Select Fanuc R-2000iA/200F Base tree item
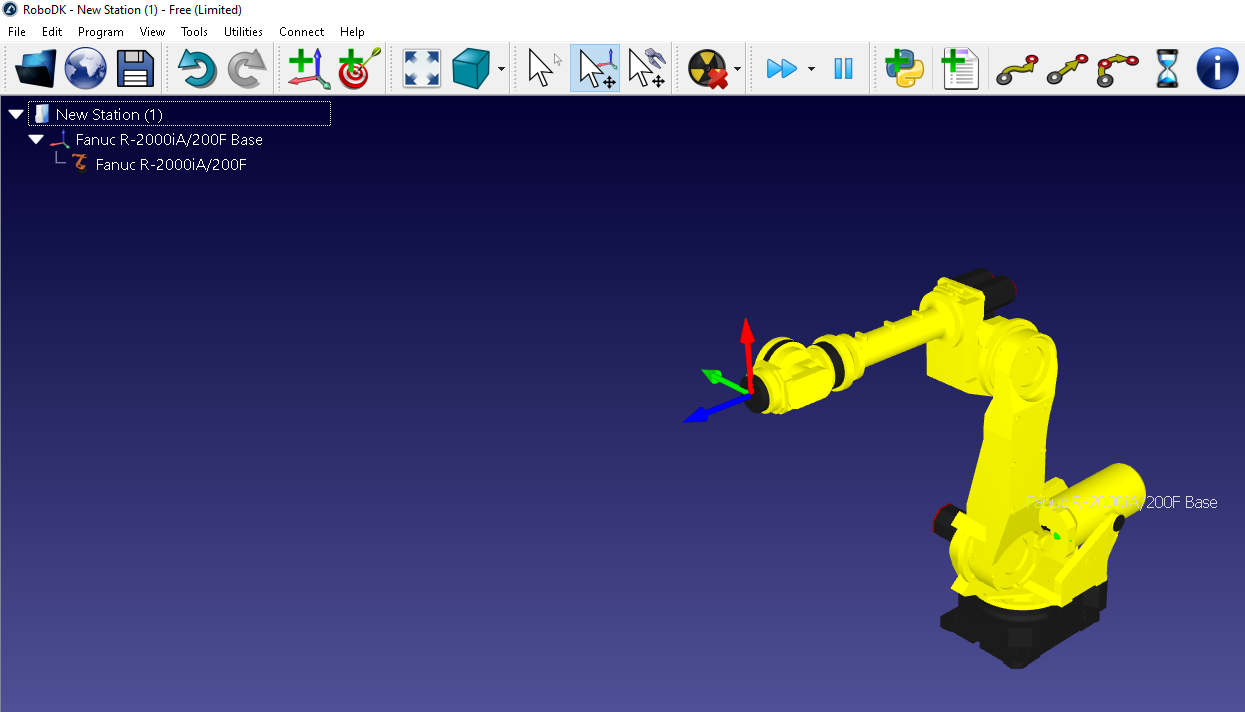 click(169, 140)
